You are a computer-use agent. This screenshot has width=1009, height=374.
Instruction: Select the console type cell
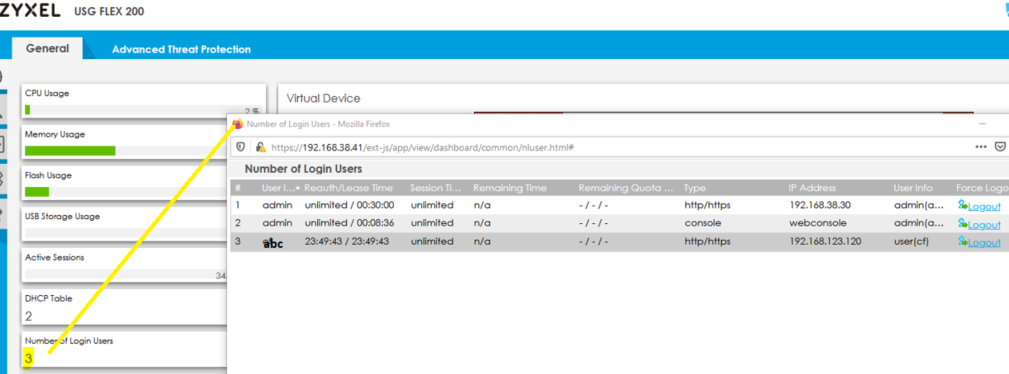click(703, 223)
